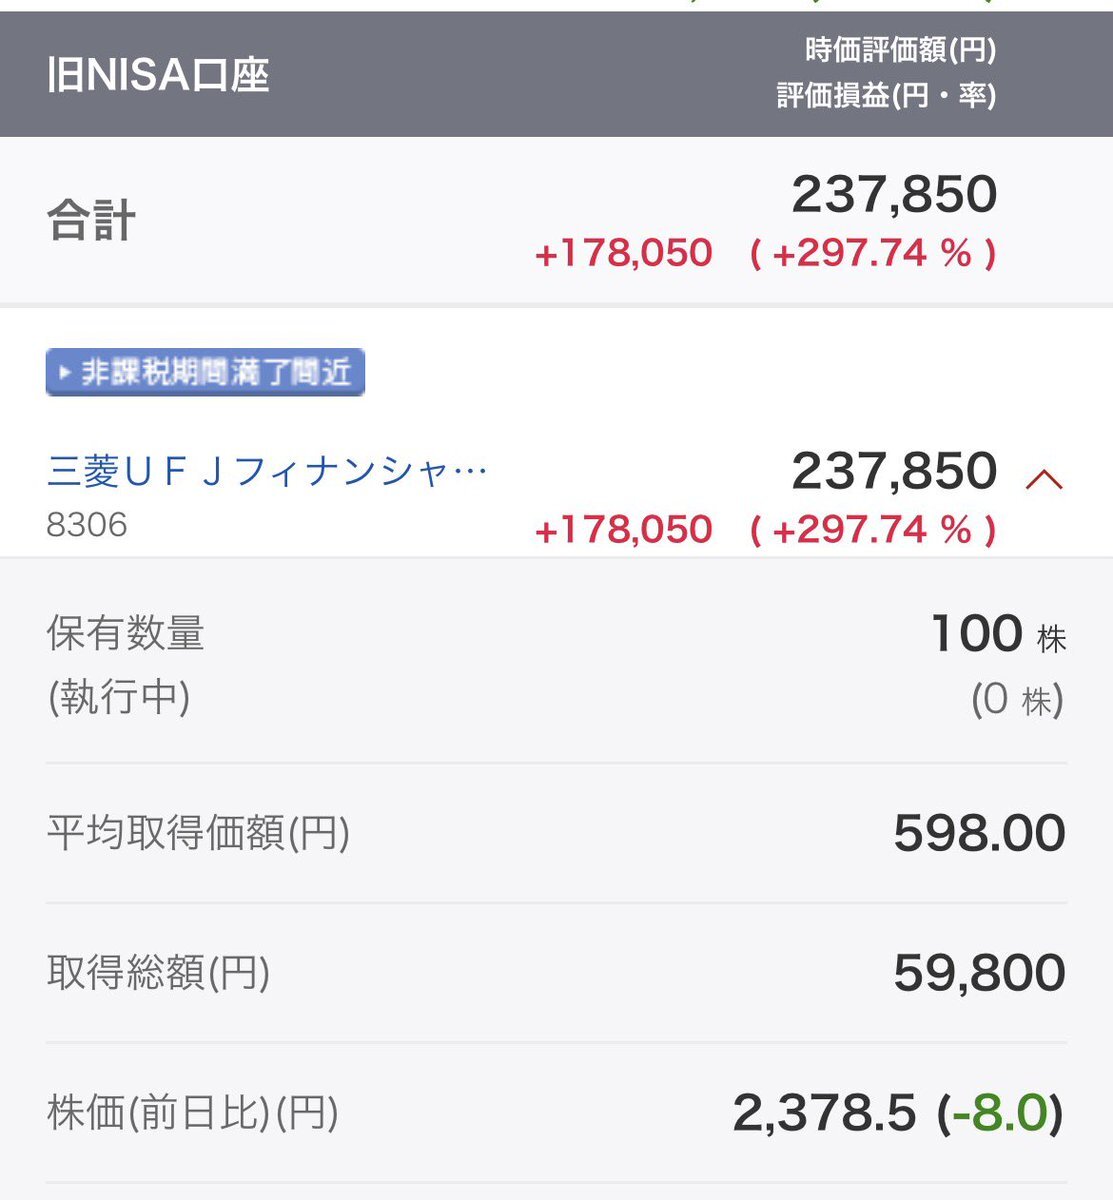Click the total +297.74 % percentage in 合計 row
Screen dimensions: 1113x1200
click(x=872, y=253)
